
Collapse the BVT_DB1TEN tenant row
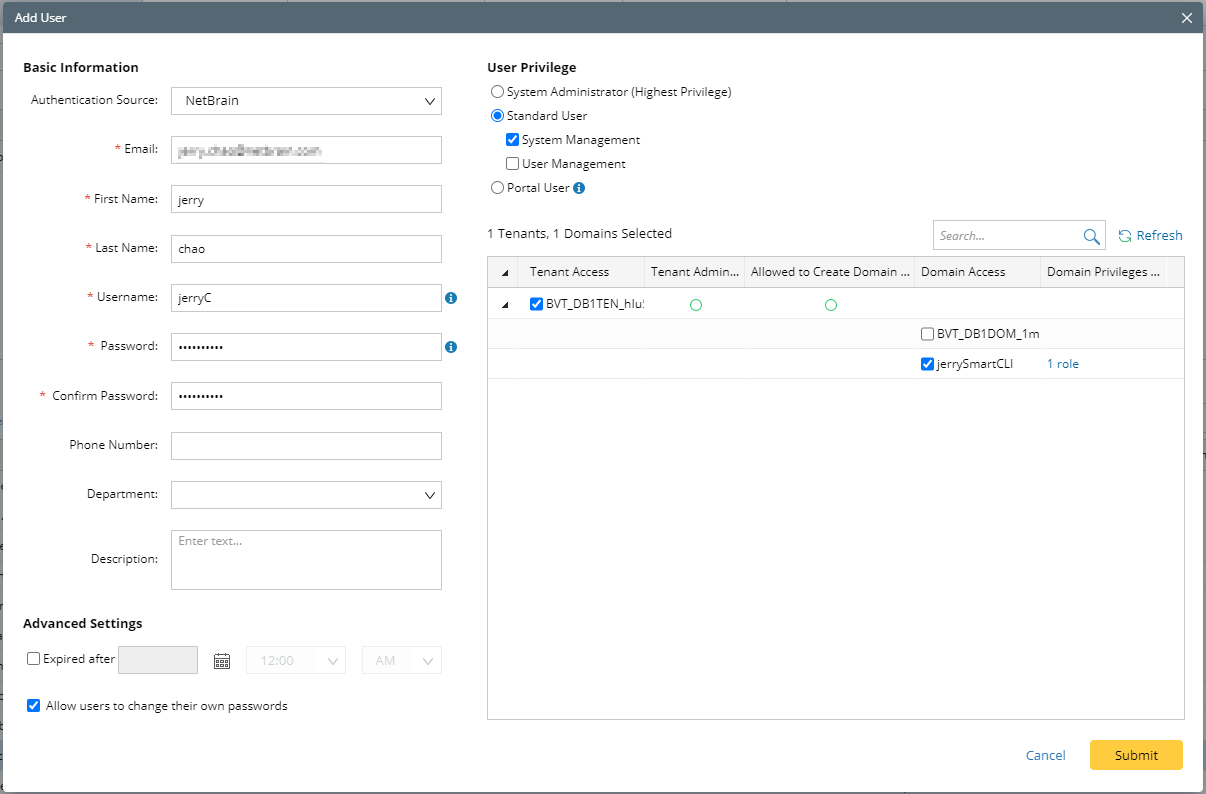pyautogui.click(x=504, y=304)
